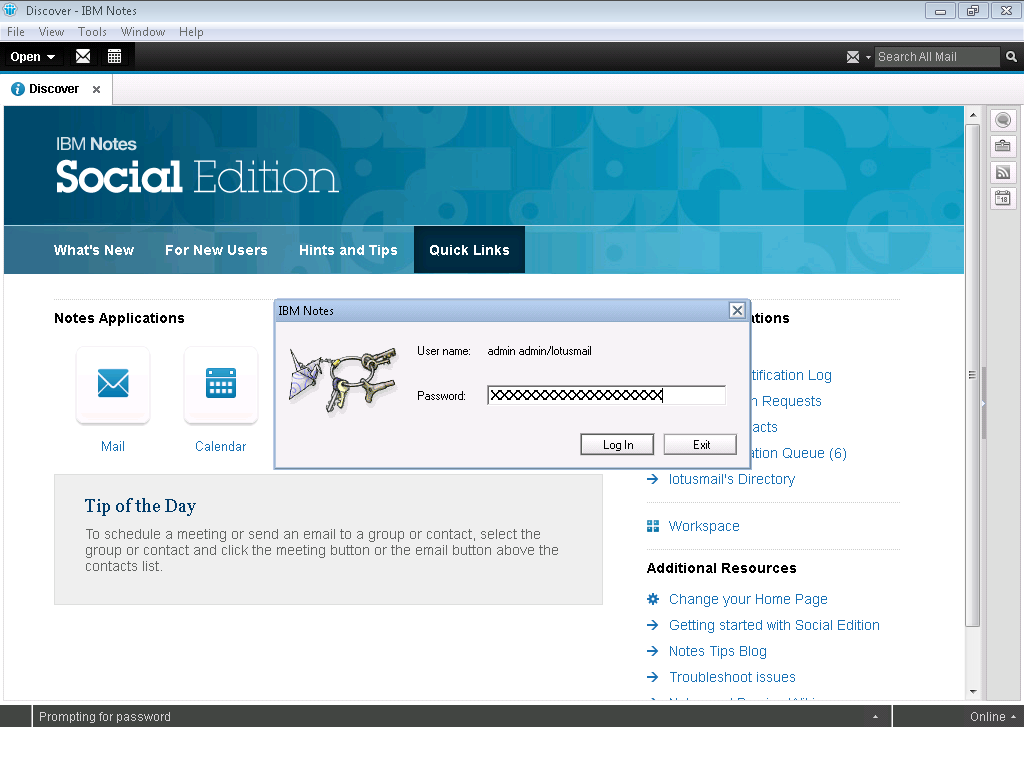Open the briefcase sidebar panel icon
1024x767 pixels.
[1003, 146]
